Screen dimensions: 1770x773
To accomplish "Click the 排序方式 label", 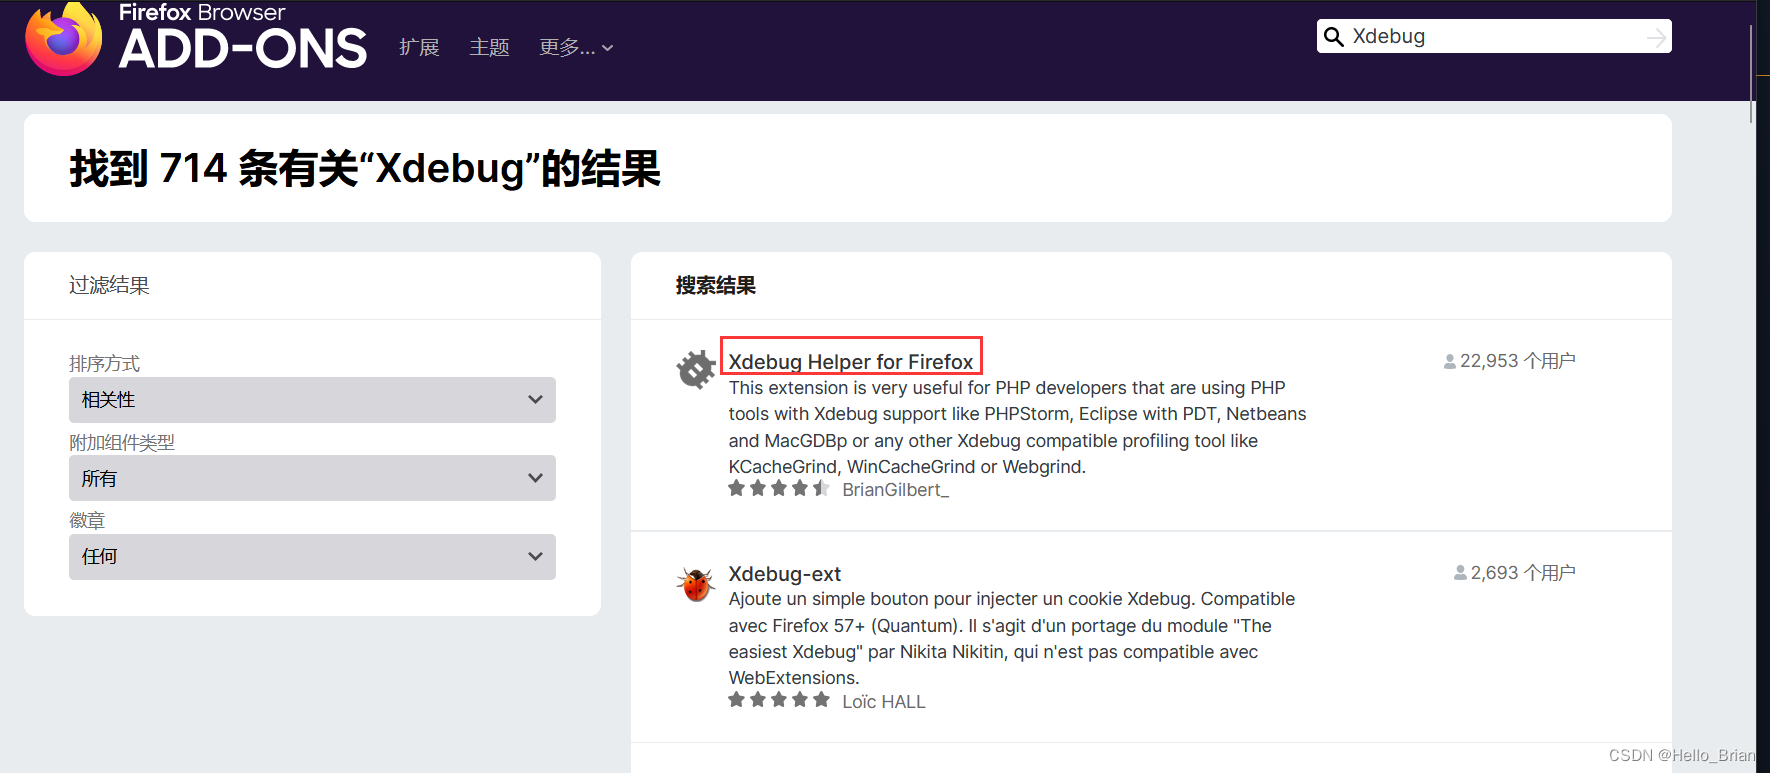I will click(x=104, y=363).
